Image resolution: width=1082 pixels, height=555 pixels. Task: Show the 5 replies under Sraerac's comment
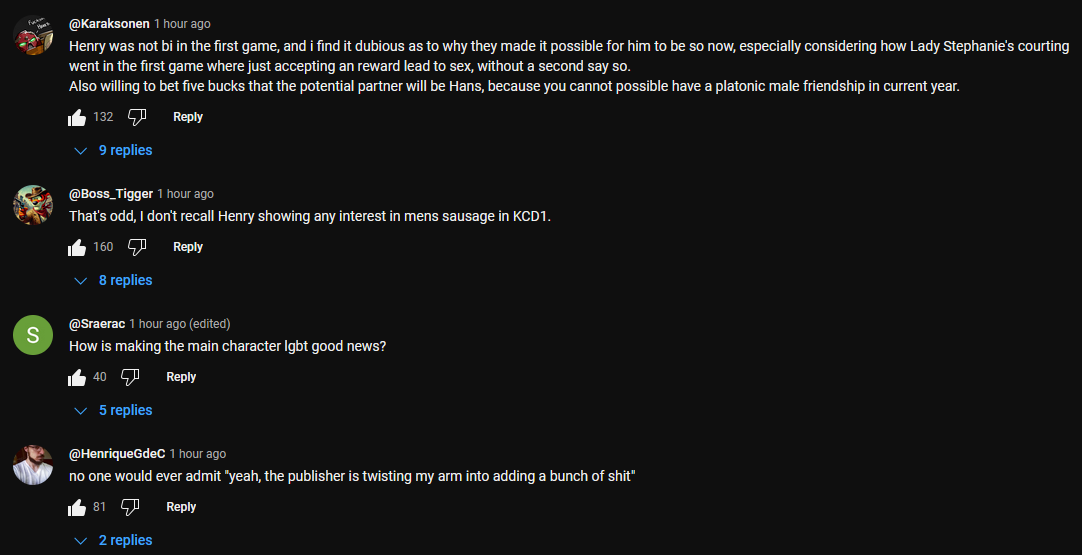pyautogui.click(x=114, y=410)
